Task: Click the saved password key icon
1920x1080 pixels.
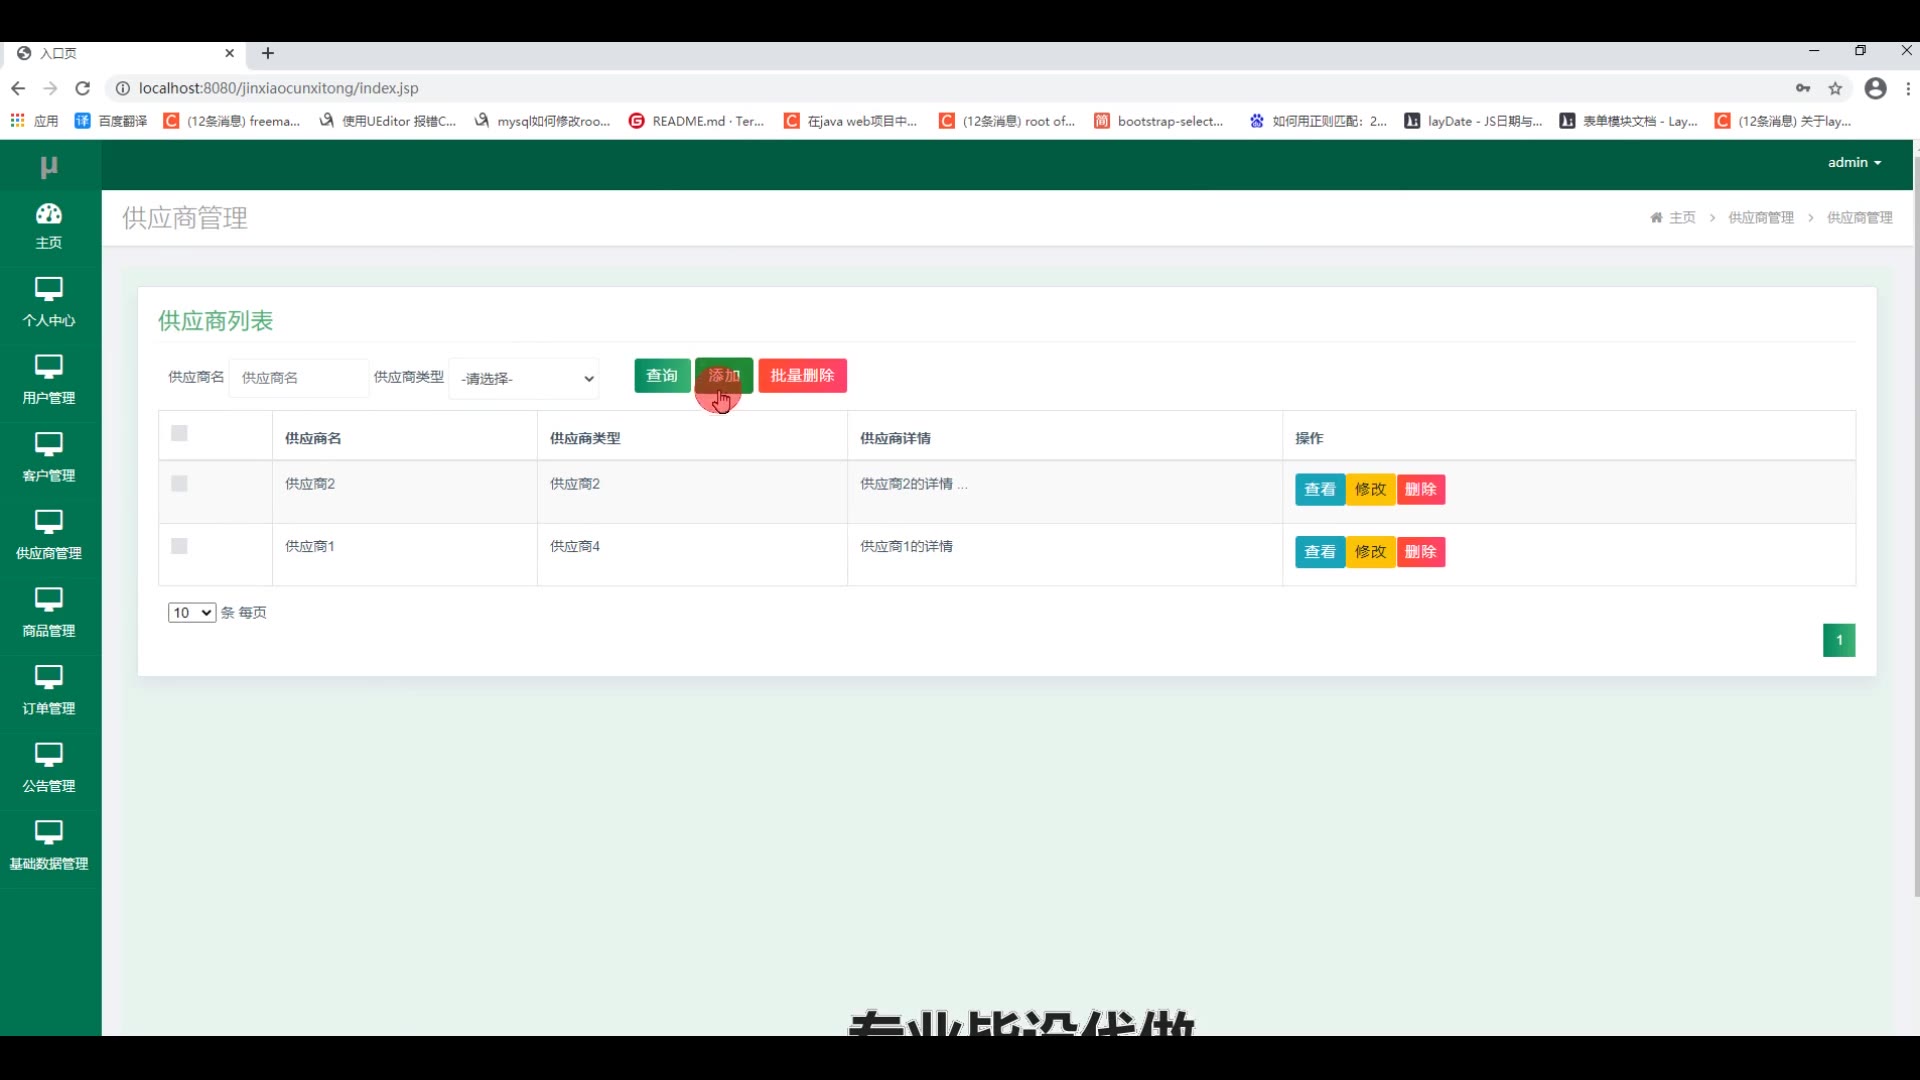Action: point(1803,88)
